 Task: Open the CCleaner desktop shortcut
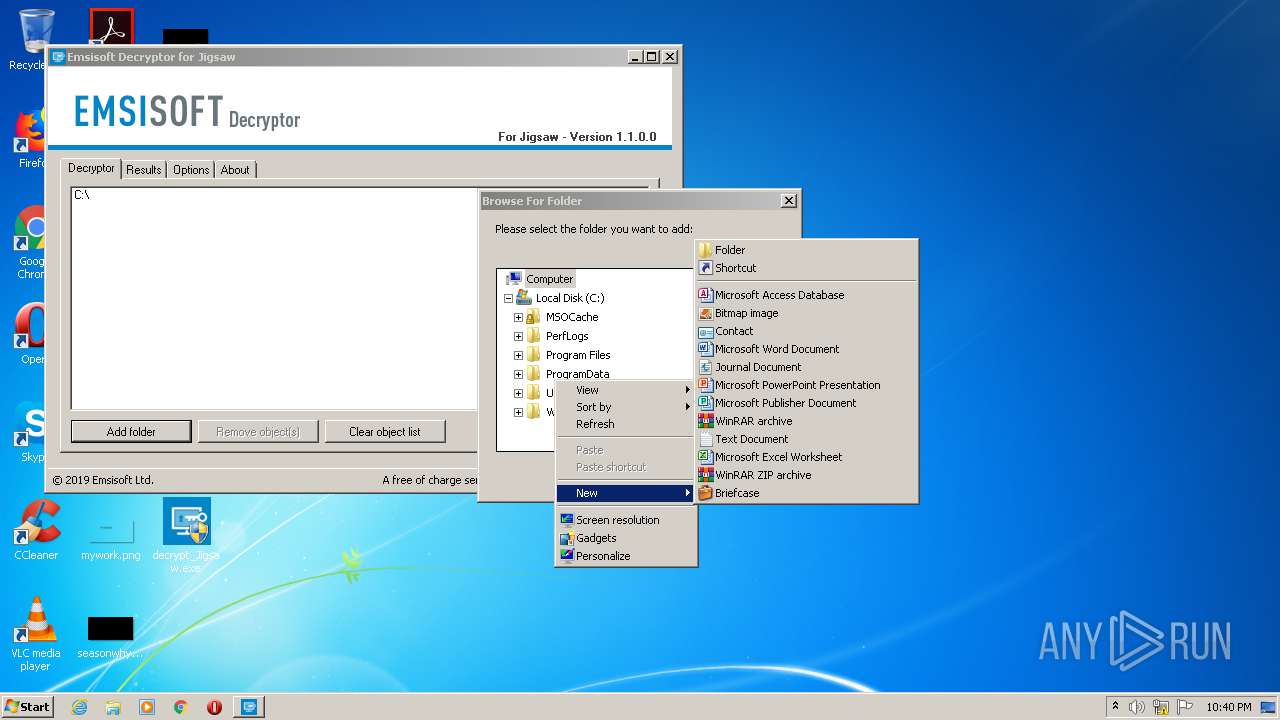(x=36, y=531)
